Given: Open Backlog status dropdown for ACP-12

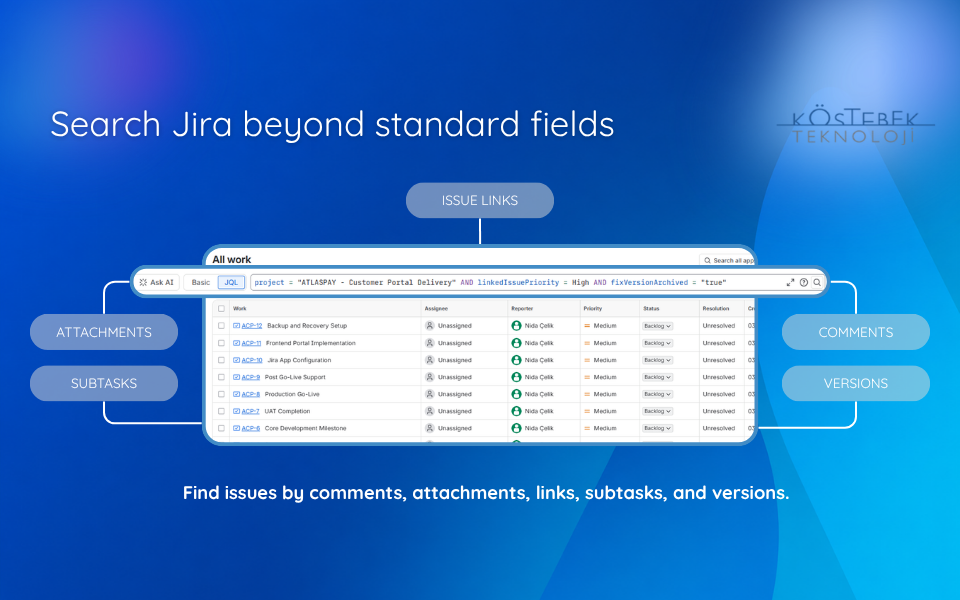Looking at the screenshot, I should coord(658,326).
